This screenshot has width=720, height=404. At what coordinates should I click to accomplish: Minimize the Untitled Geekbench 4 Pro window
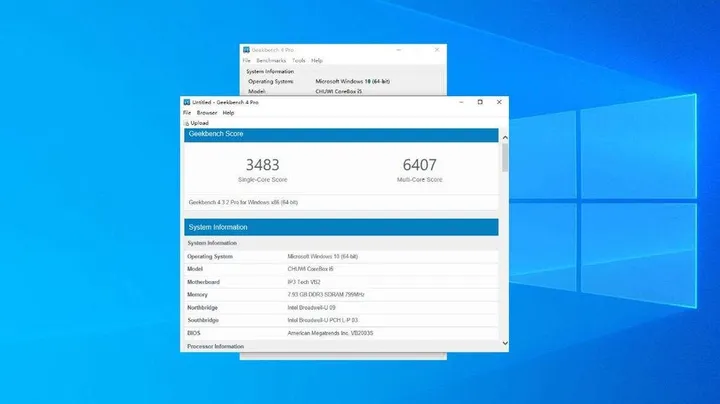click(x=461, y=102)
